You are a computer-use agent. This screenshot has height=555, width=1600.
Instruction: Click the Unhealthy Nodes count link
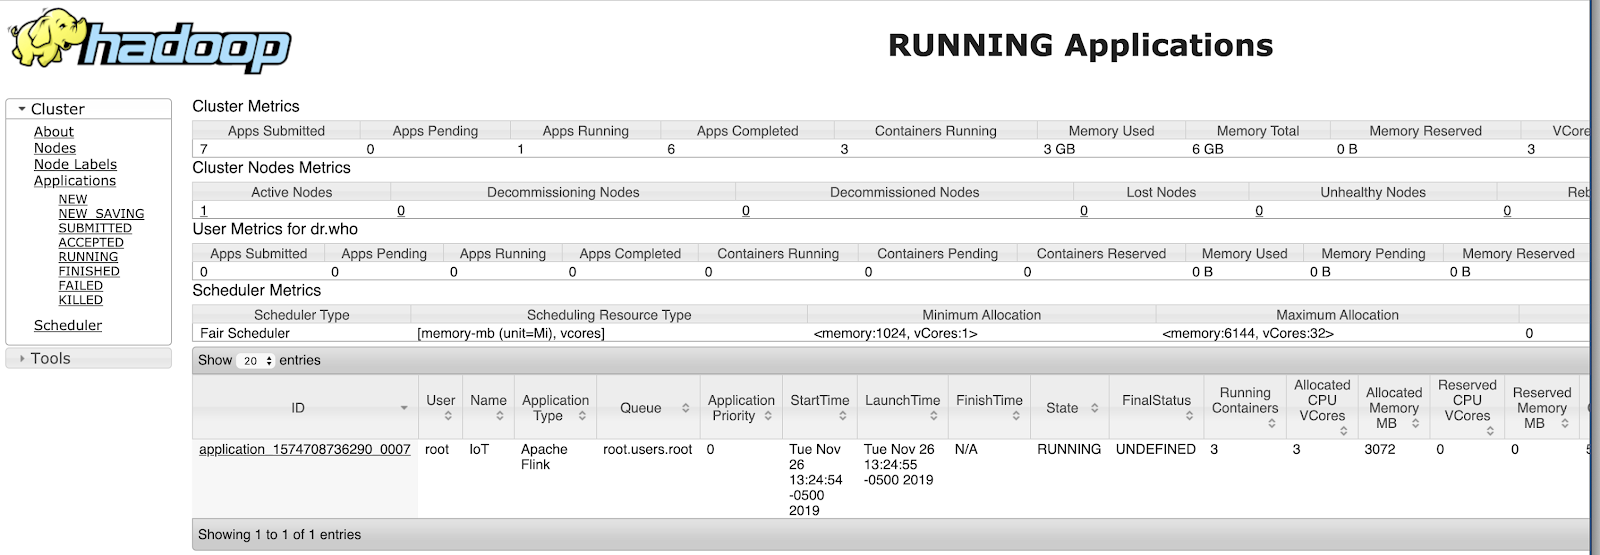(x=1259, y=211)
